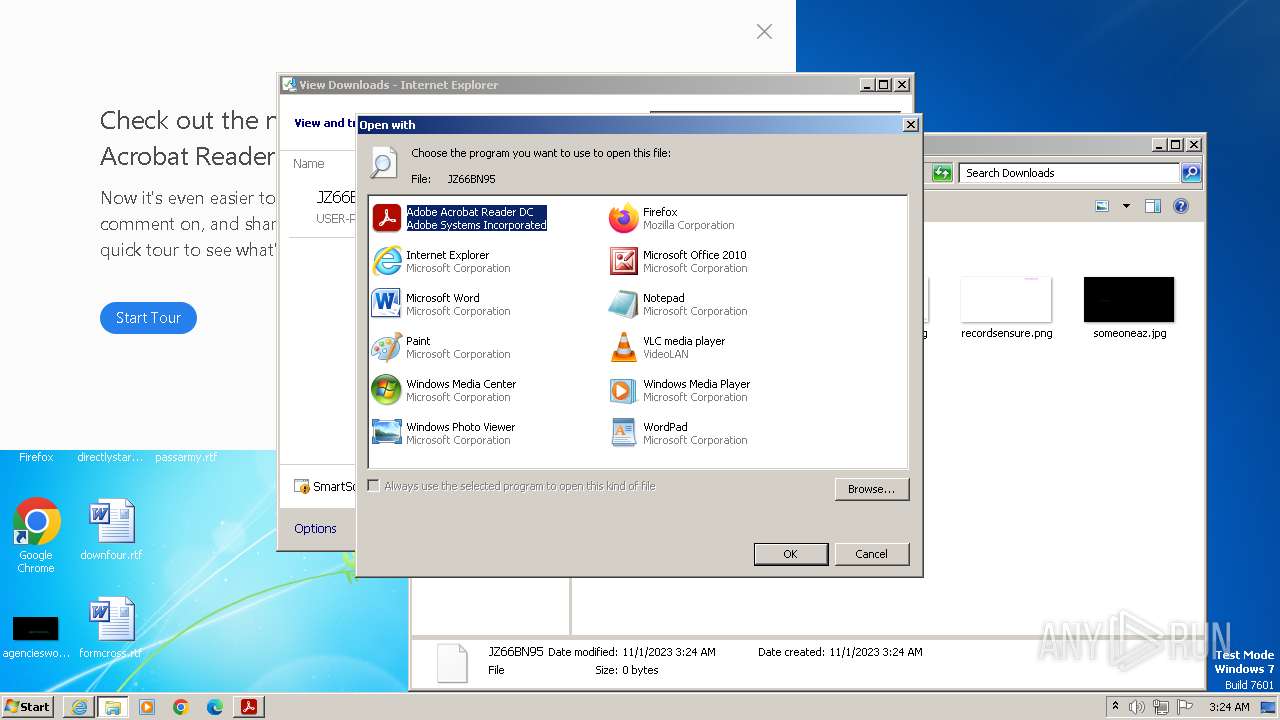The width and height of the screenshot is (1280, 720).
Task: Choose VLC media player entry
Action: (667, 347)
